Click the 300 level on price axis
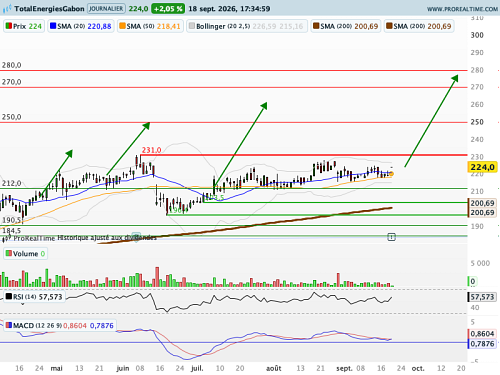Image resolution: width=500 pixels, height=375 pixels. pyautogui.click(x=477, y=35)
